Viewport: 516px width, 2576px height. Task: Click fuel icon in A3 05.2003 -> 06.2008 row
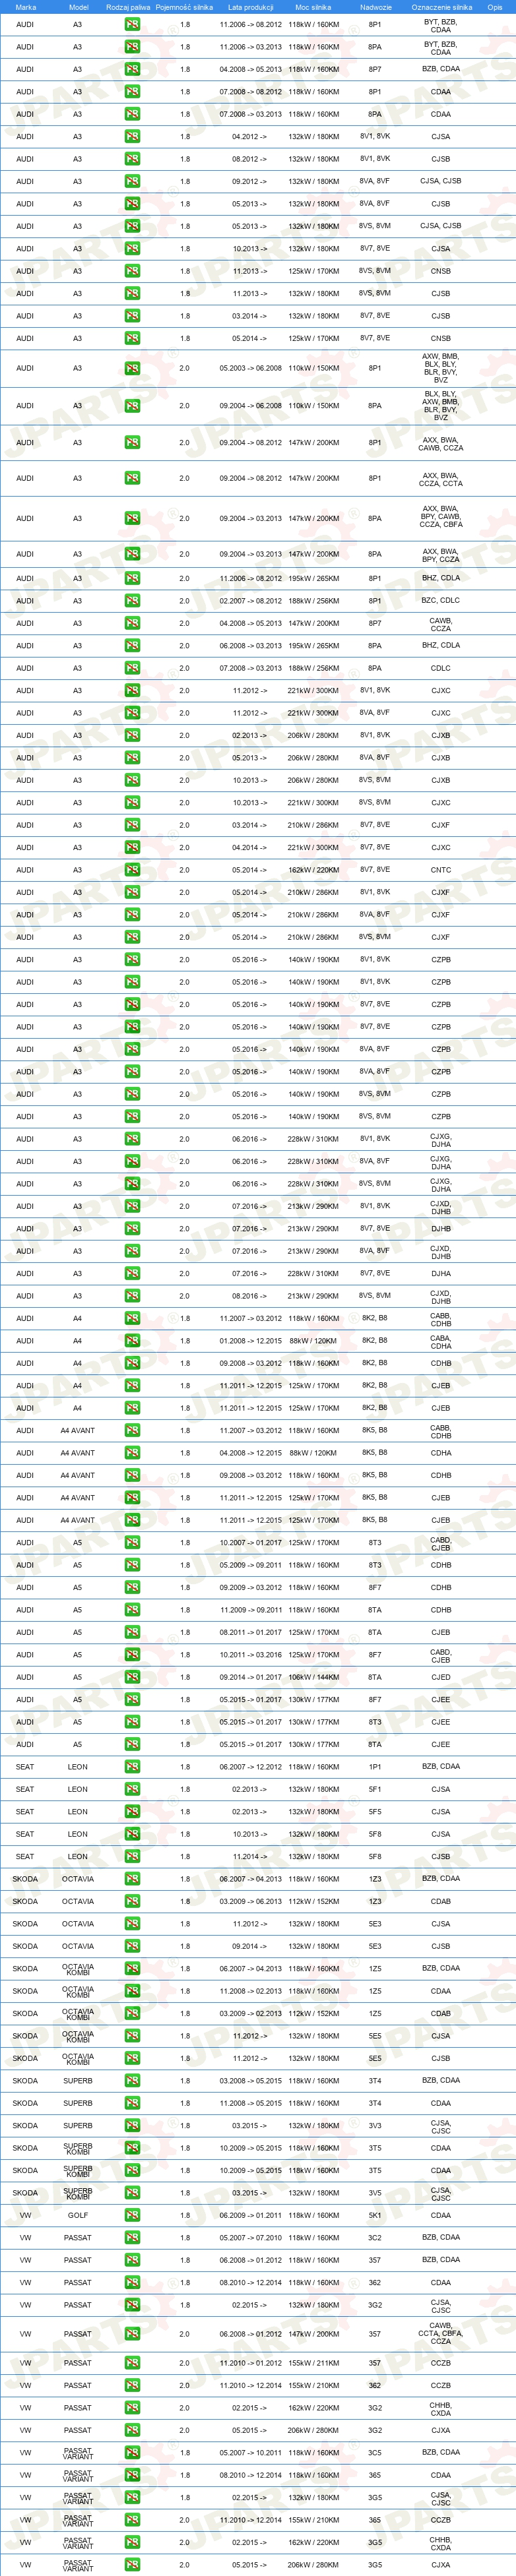click(x=132, y=368)
